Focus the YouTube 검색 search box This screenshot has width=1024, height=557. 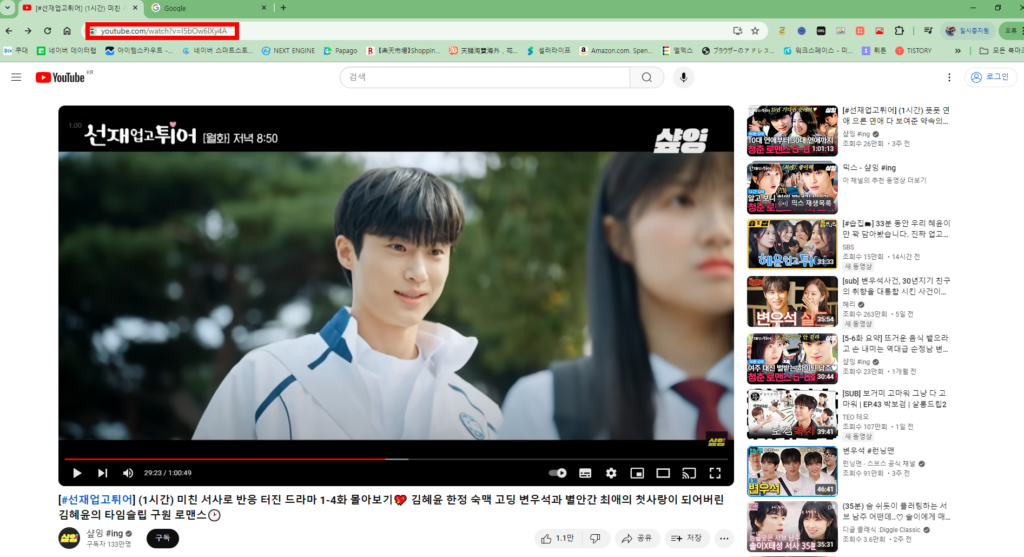(485, 77)
